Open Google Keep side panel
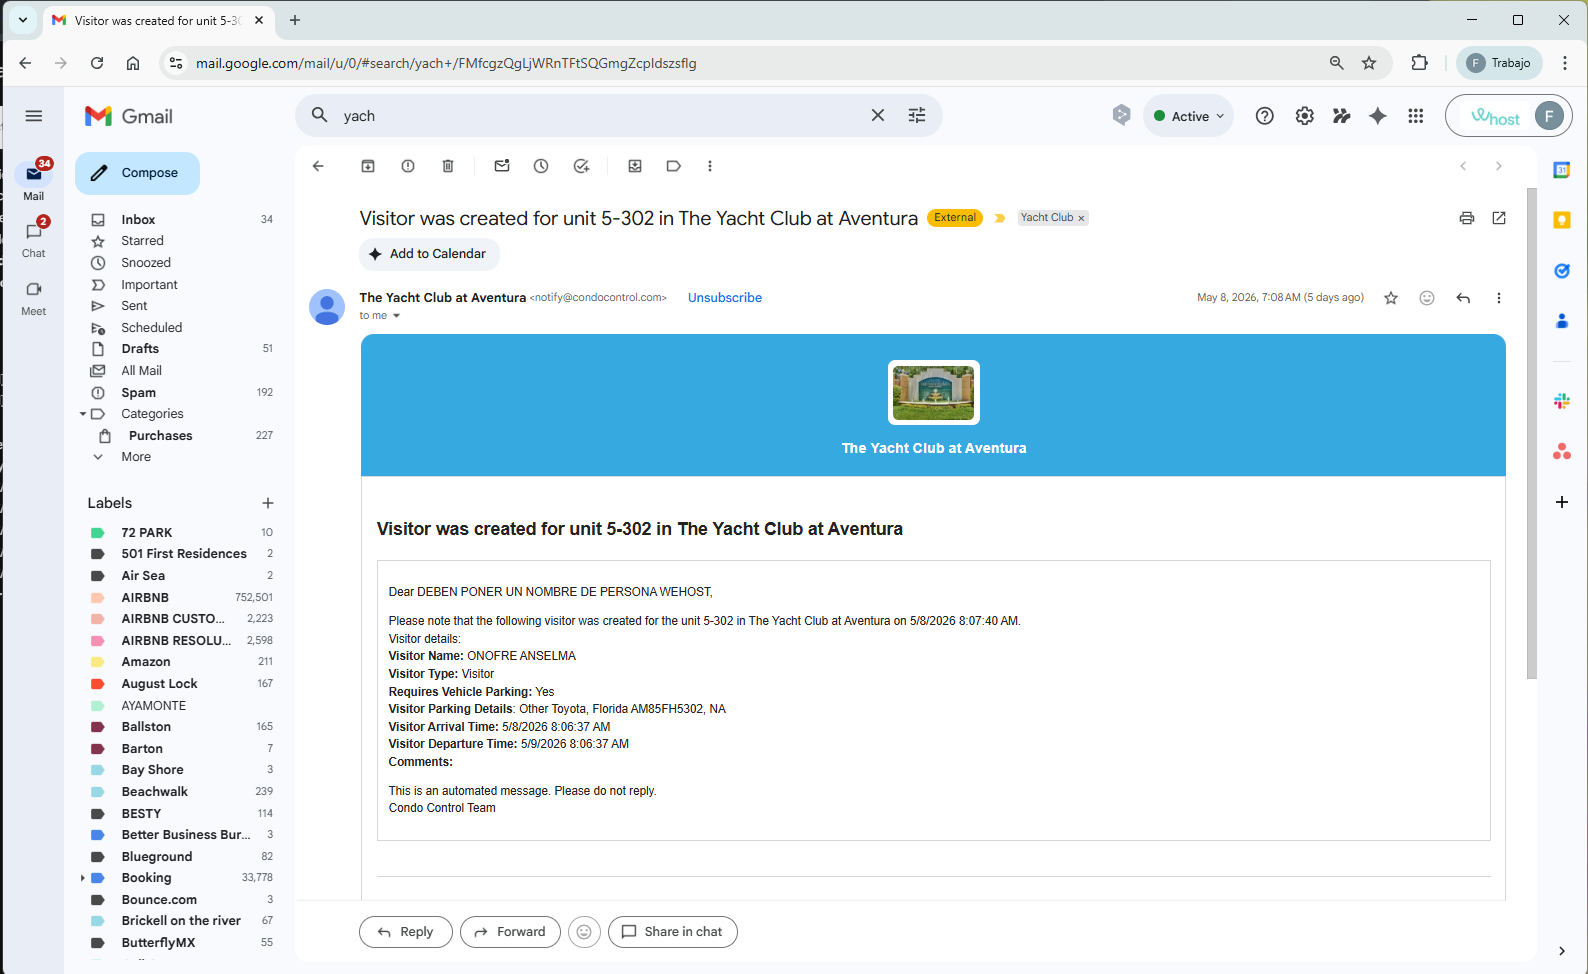1588x974 pixels. tap(1562, 220)
